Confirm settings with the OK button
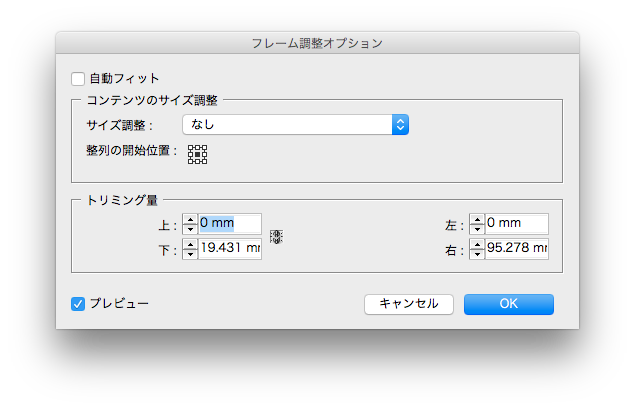 (x=508, y=304)
